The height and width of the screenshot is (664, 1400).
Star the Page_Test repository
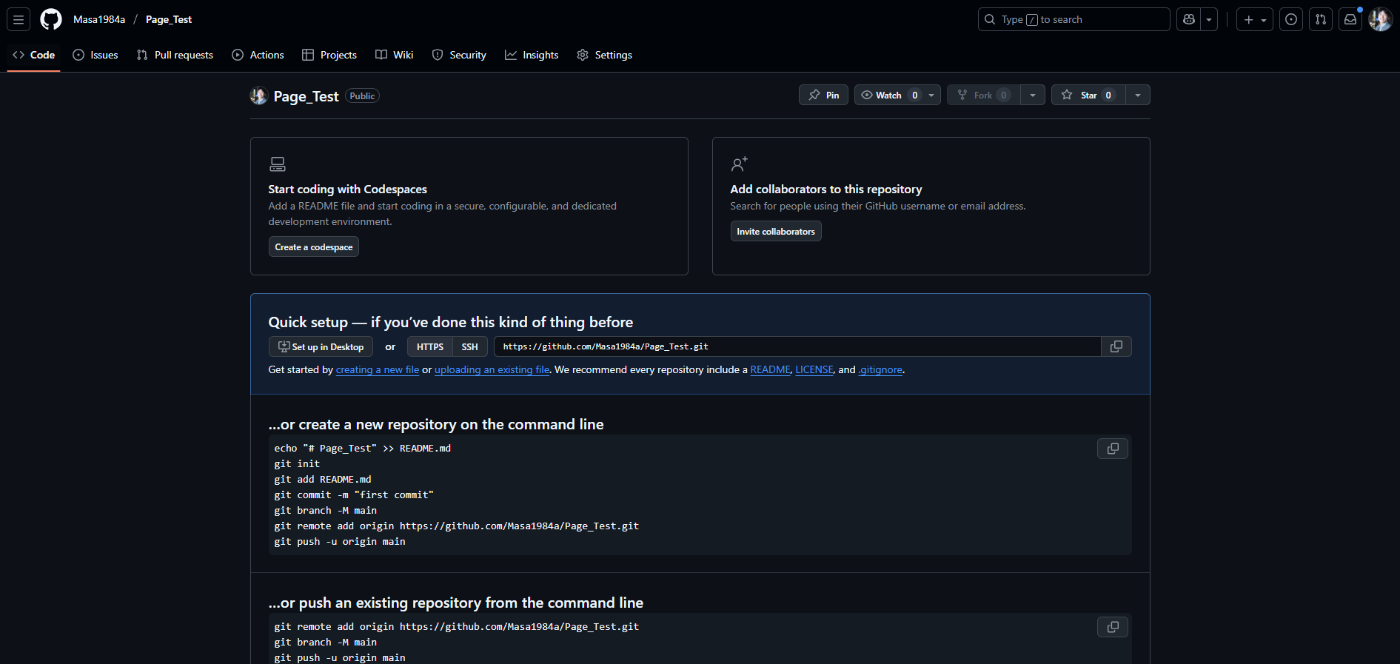[x=1088, y=95]
